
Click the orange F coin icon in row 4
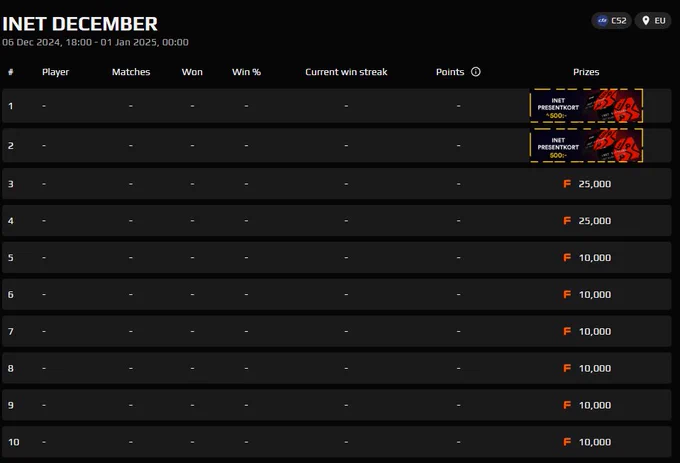tap(567, 221)
